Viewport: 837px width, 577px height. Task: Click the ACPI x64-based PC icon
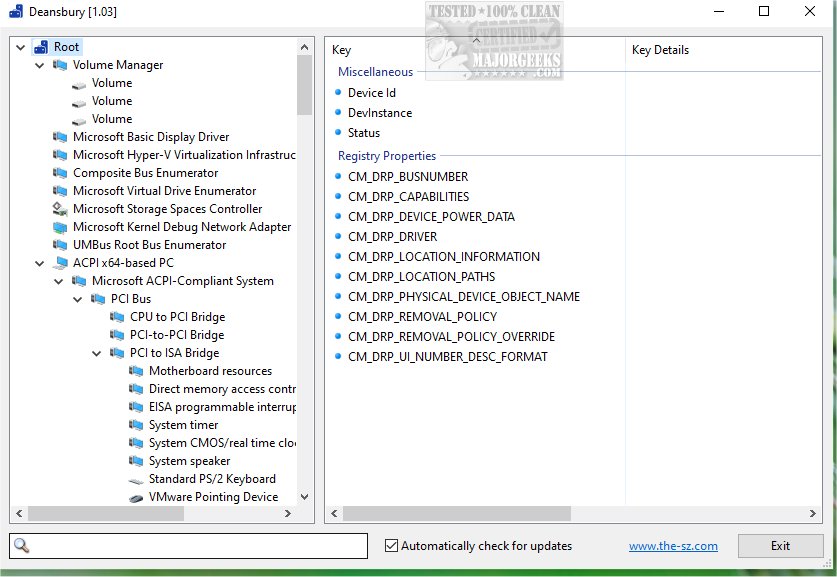pyautogui.click(x=60, y=263)
